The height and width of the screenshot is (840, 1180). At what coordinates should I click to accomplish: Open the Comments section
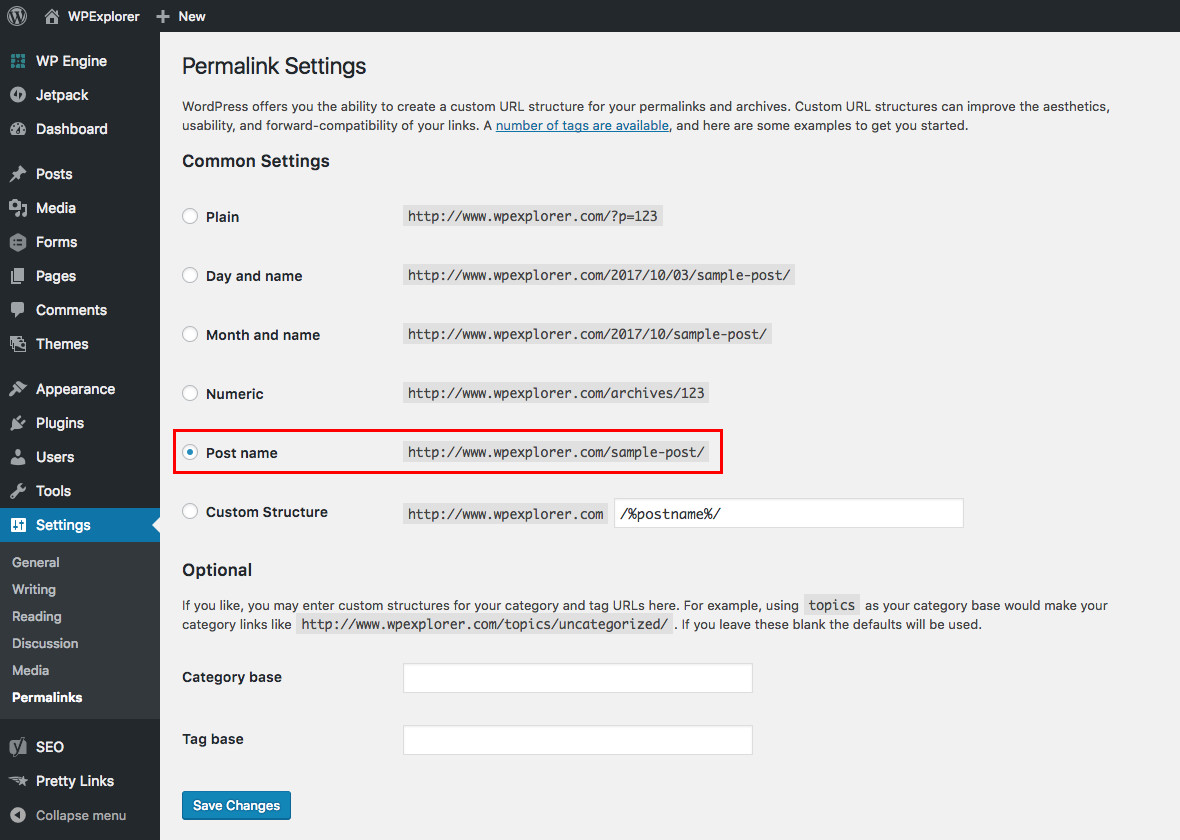(67, 310)
